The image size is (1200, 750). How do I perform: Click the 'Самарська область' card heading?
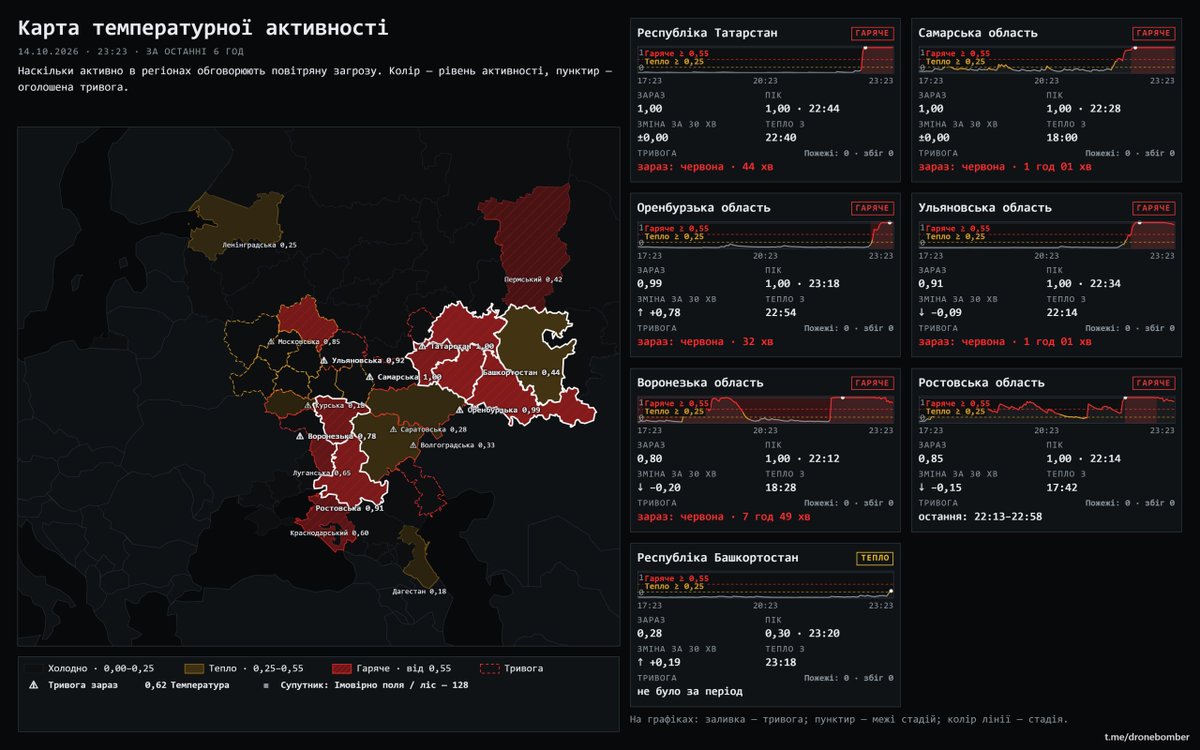[x=978, y=33]
